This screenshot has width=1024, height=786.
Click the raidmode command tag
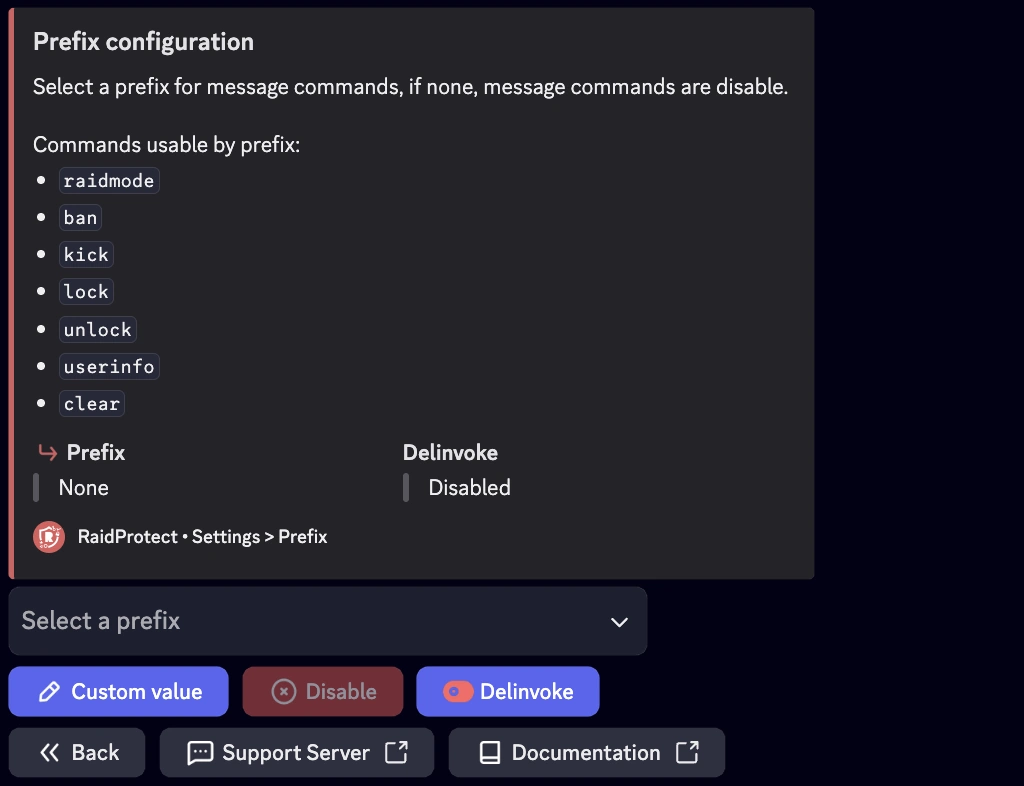(x=109, y=180)
